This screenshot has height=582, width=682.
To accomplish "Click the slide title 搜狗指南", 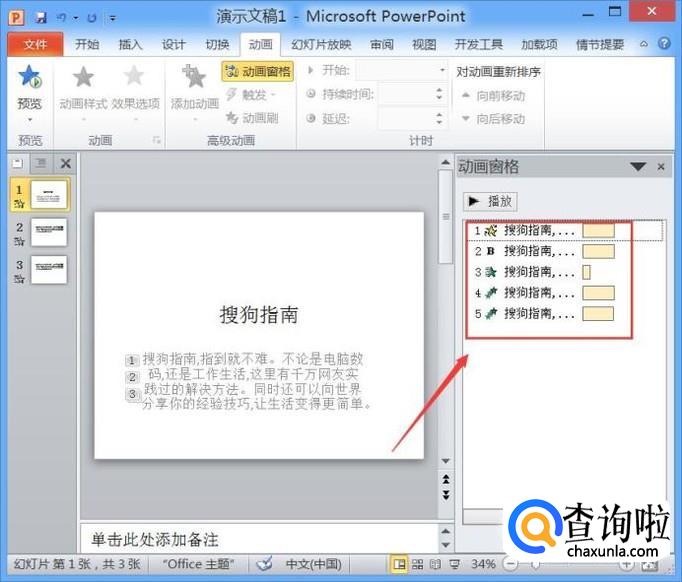I will [259, 315].
